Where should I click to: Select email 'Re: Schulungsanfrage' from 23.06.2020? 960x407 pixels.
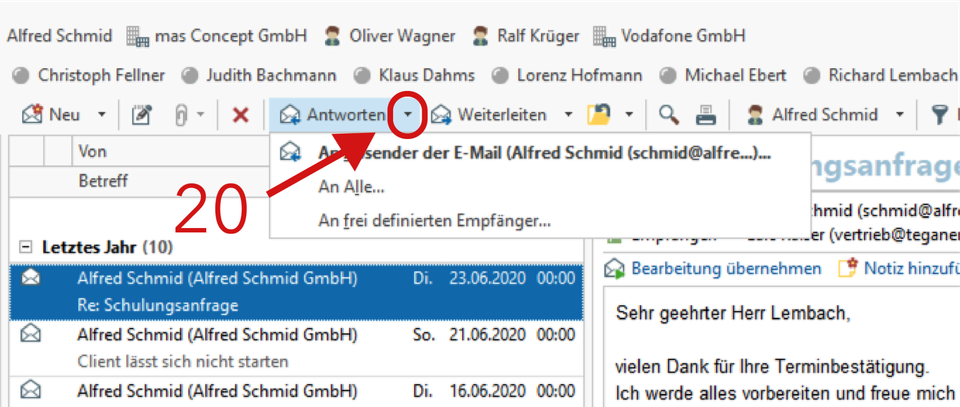(x=296, y=292)
